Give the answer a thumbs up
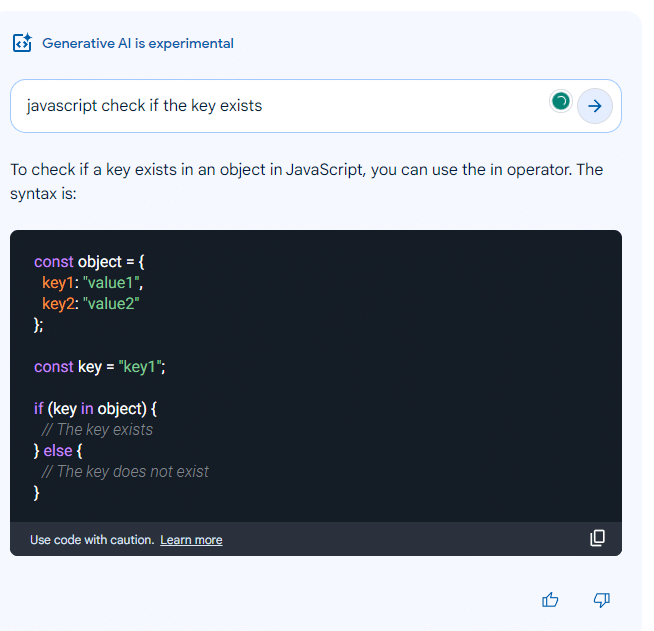Viewport: 654px width, 631px height. point(550,600)
